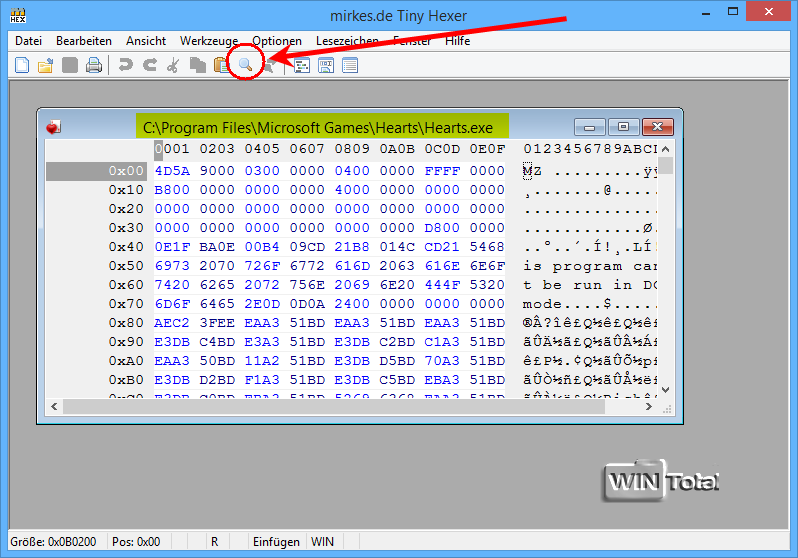Screen dimensions: 798x558
Task: Open the Datei menu
Action: (x=29, y=41)
